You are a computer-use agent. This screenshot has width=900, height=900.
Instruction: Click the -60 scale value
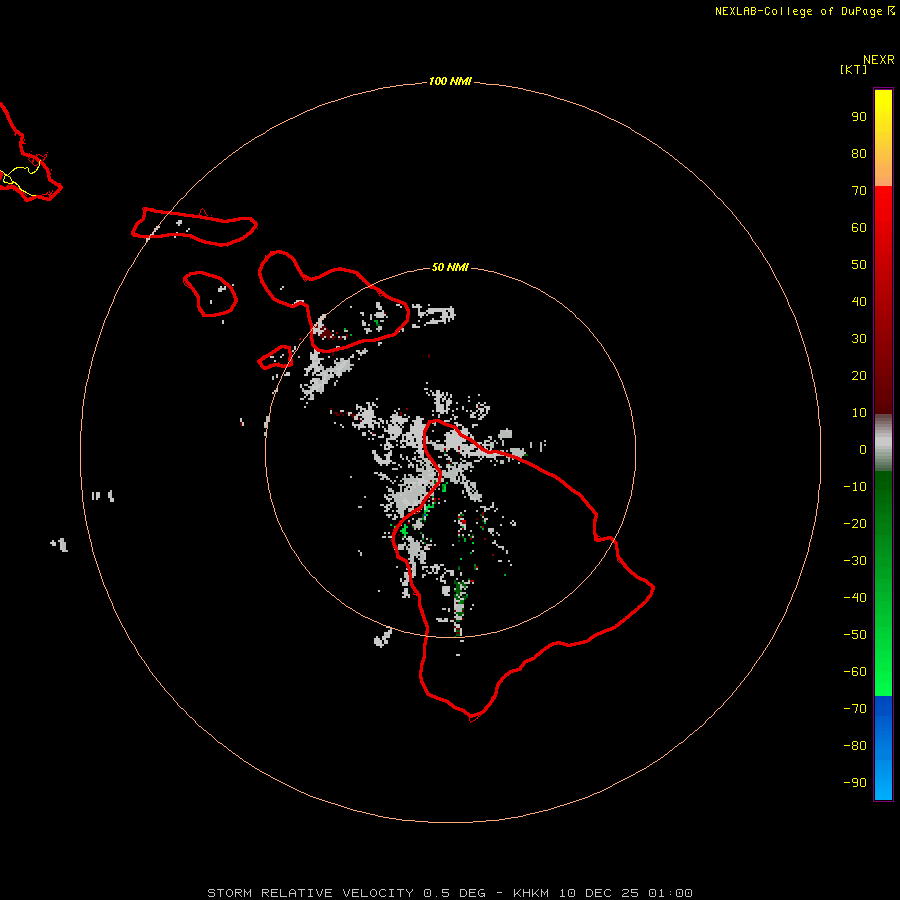tap(855, 672)
